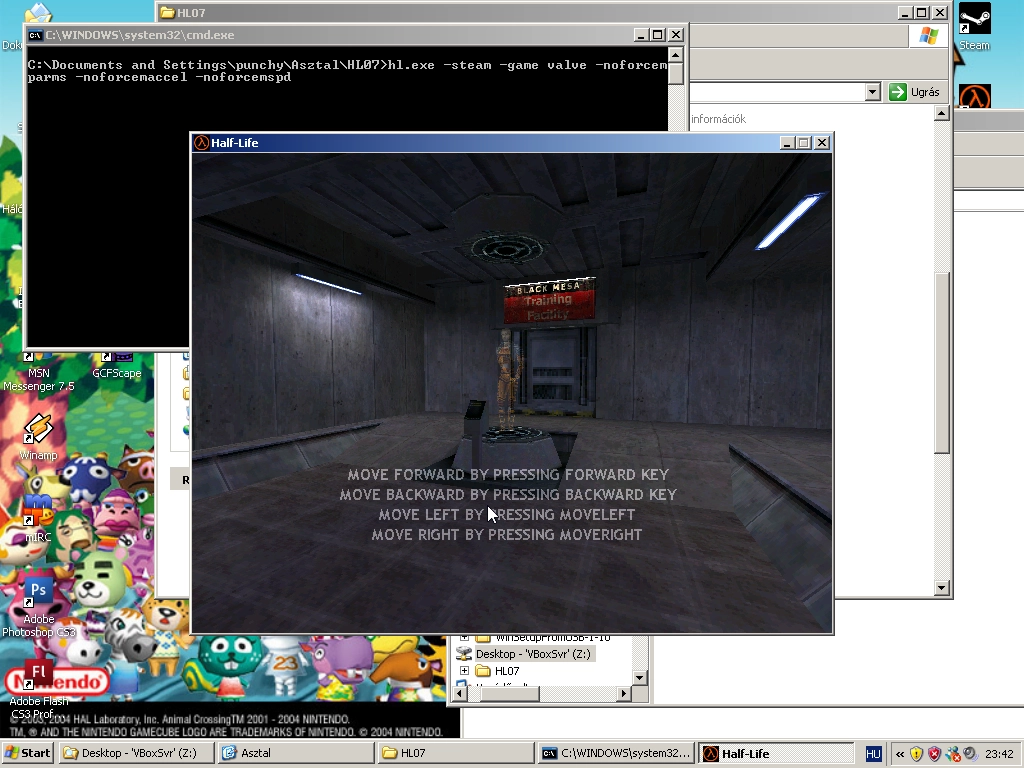The height and width of the screenshot is (768, 1024).
Task: Minimize the HL07 explorer window
Action: (x=904, y=13)
